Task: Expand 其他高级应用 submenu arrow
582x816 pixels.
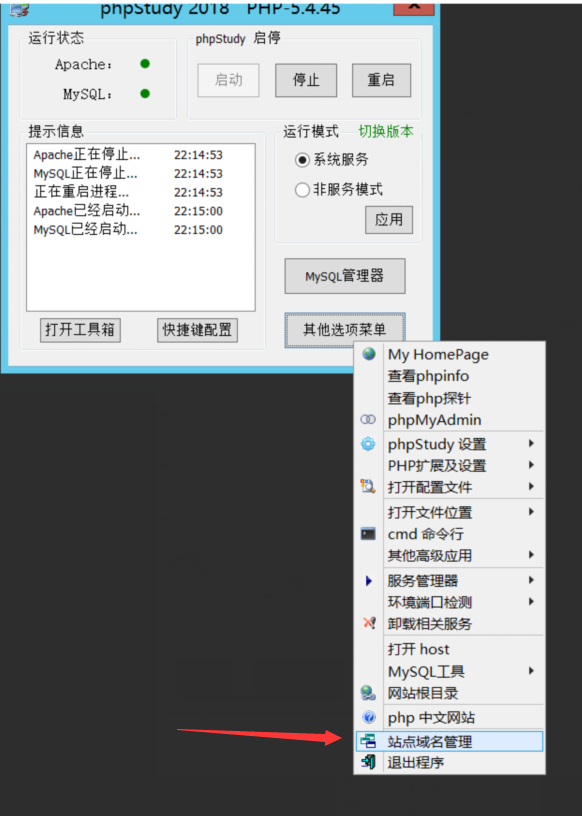Action: 531,555
